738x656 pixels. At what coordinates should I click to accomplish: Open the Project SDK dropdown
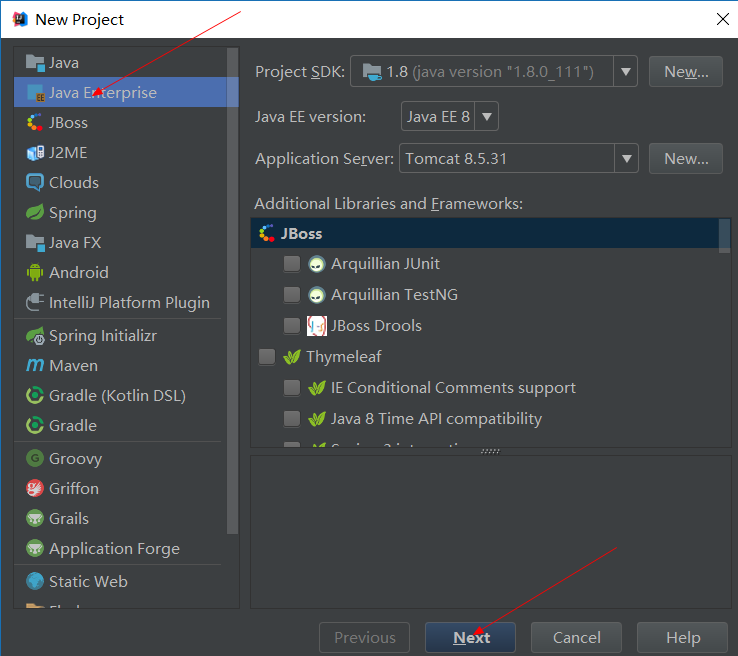(626, 72)
